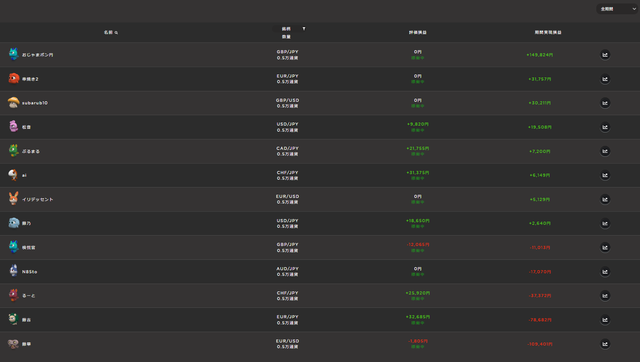Click the +5,129円 value
640x362 pixels.
(x=540, y=199)
